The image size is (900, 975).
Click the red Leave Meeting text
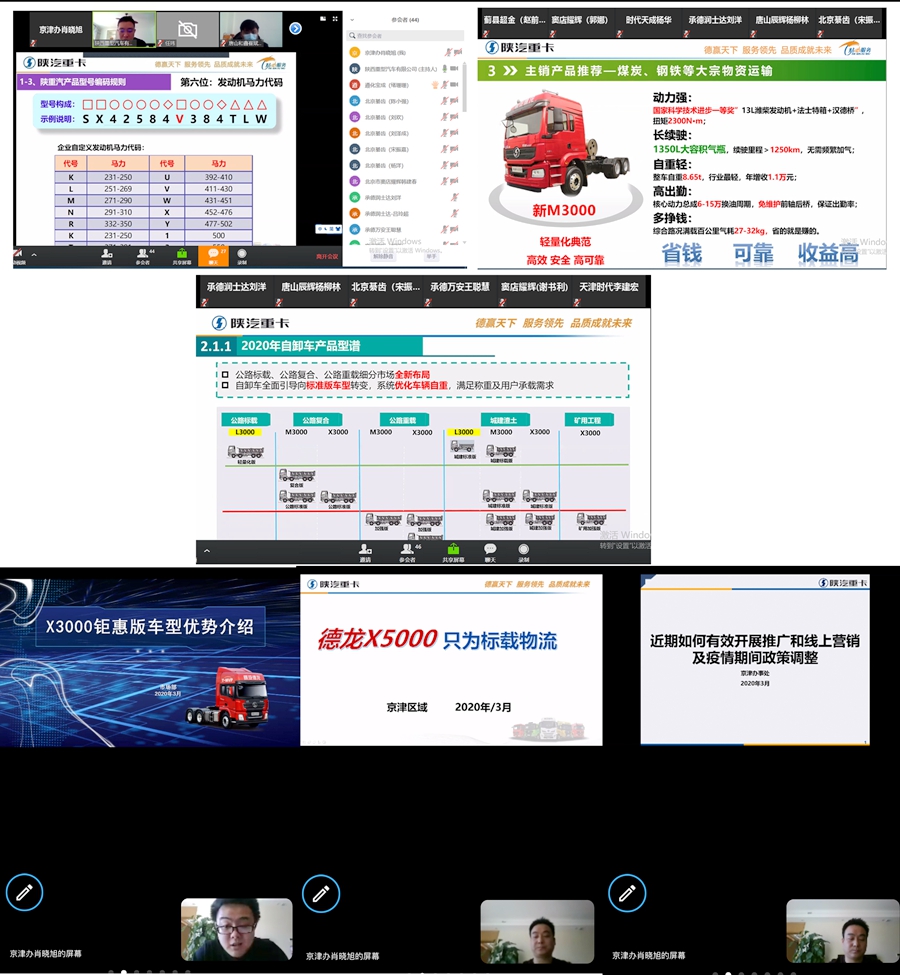pyautogui.click(x=327, y=257)
